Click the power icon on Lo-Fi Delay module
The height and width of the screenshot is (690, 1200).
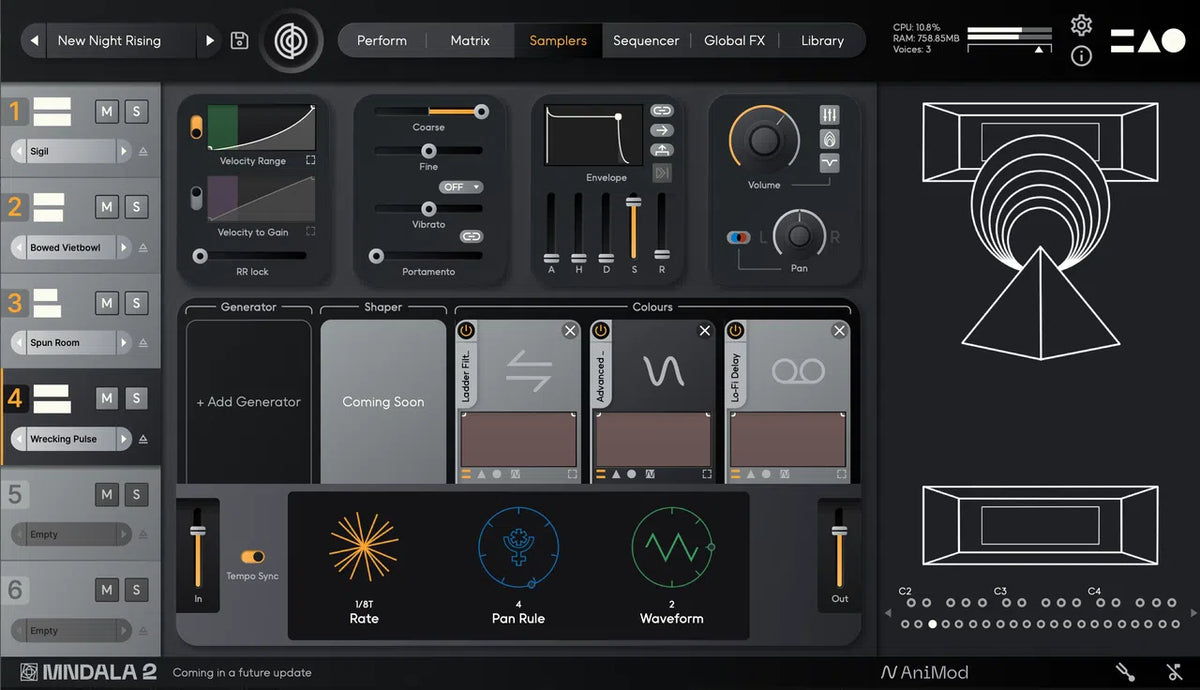pyautogui.click(x=736, y=331)
